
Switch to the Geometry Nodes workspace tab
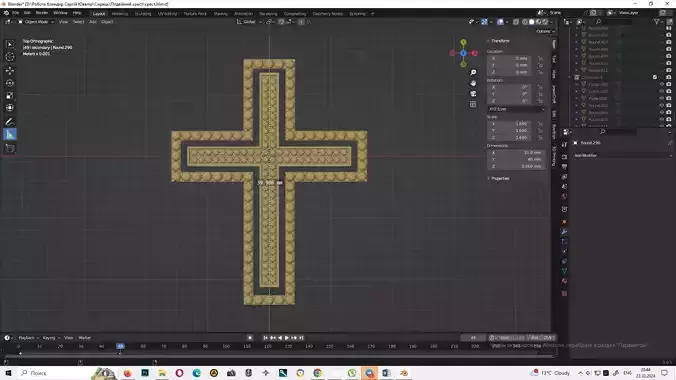point(328,14)
